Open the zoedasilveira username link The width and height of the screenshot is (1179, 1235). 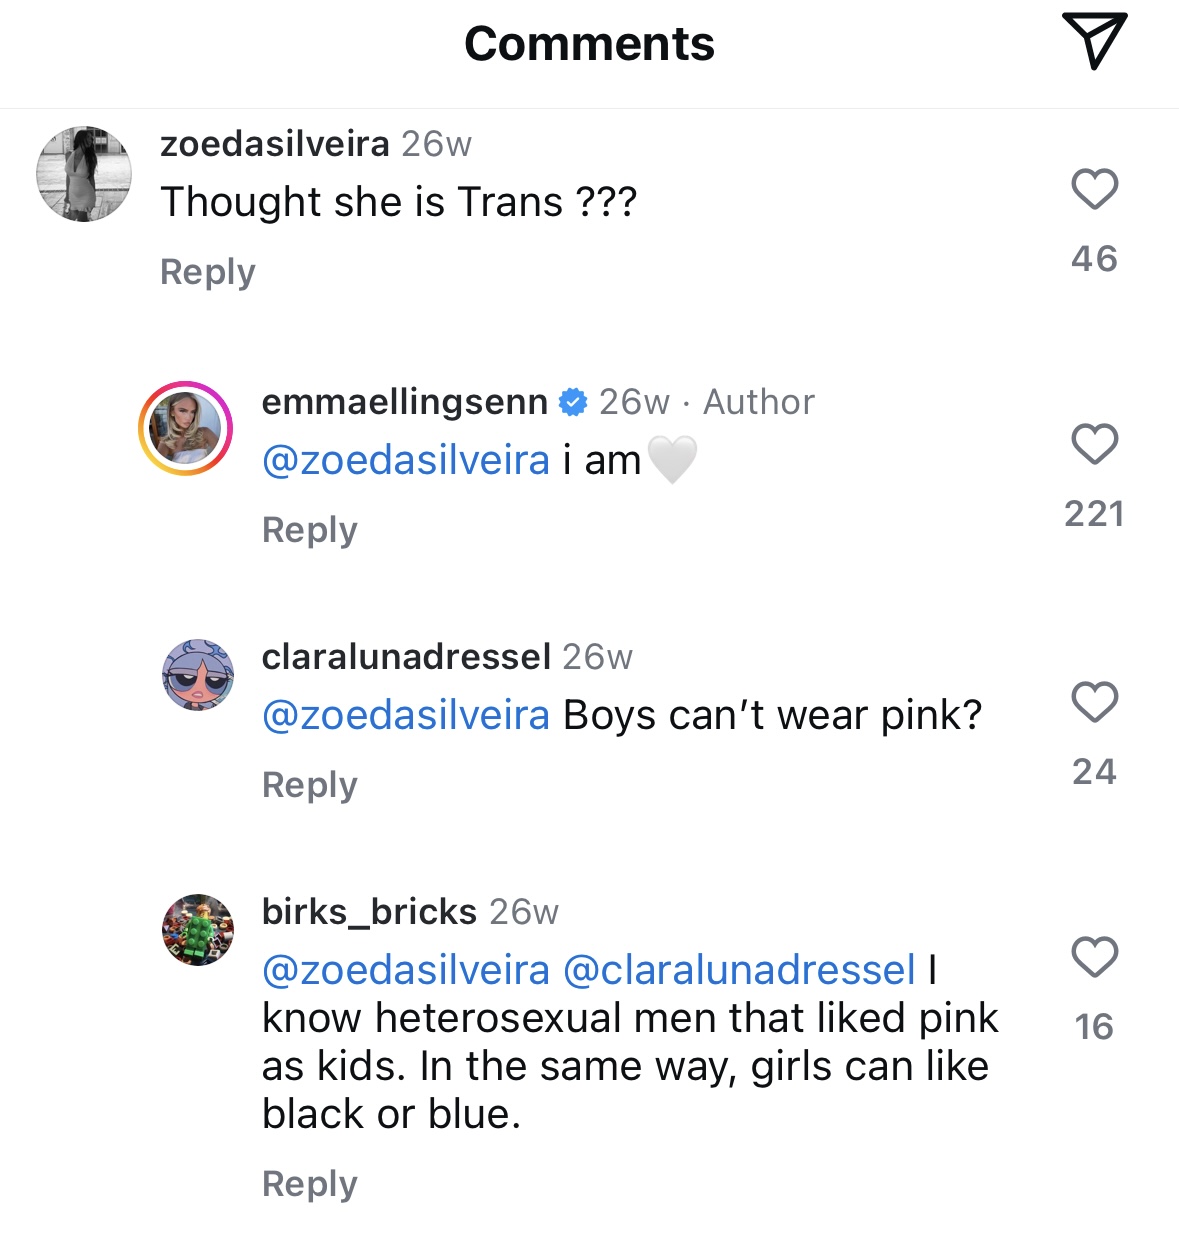[274, 144]
